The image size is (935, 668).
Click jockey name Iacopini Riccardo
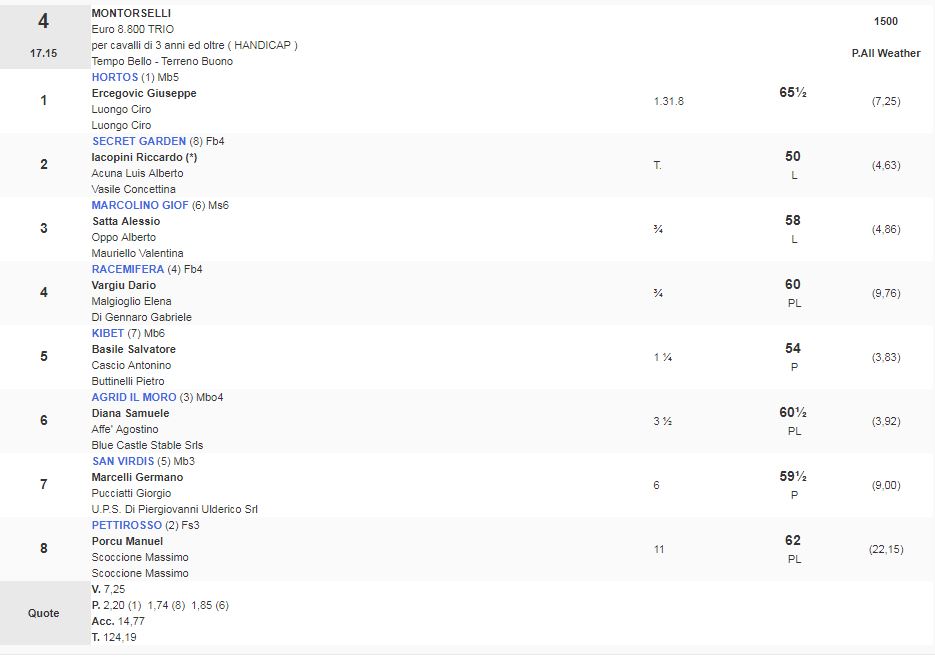tap(138, 157)
